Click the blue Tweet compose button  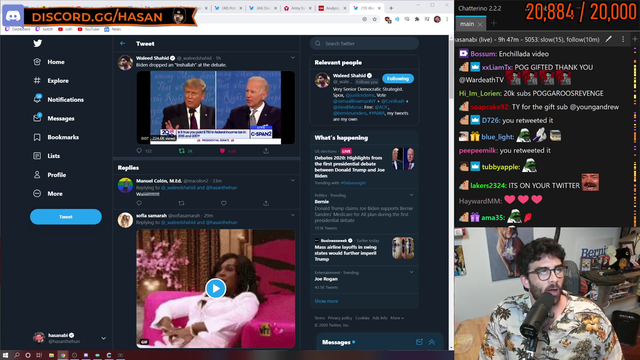coord(66,217)
